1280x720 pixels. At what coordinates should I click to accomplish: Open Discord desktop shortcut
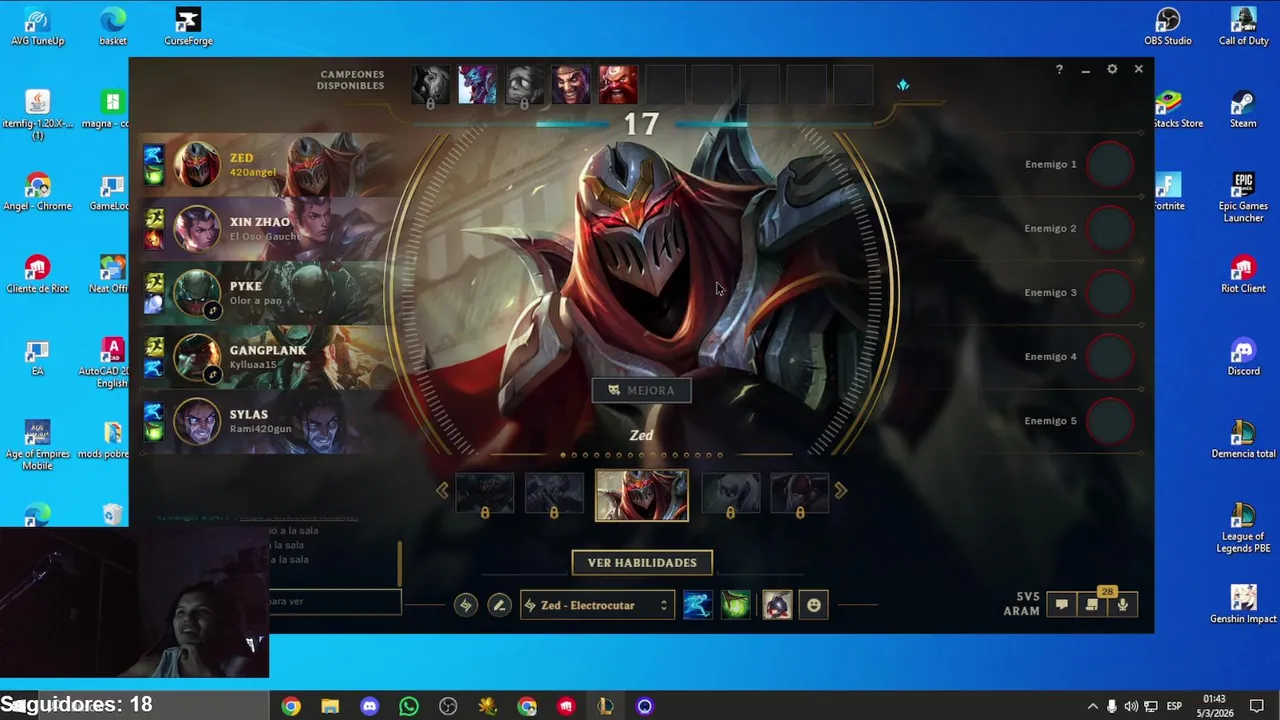click(x=1243, y=357)
